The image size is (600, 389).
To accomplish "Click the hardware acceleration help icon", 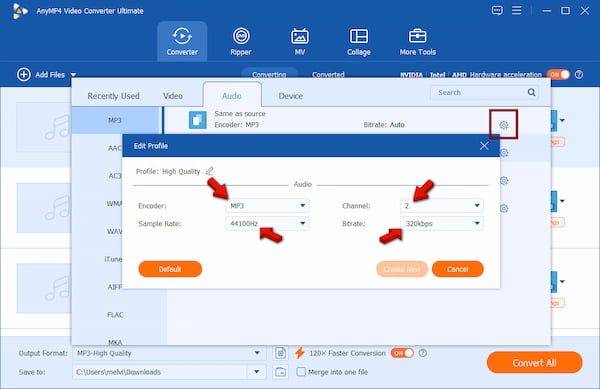I will coord(579,75).
